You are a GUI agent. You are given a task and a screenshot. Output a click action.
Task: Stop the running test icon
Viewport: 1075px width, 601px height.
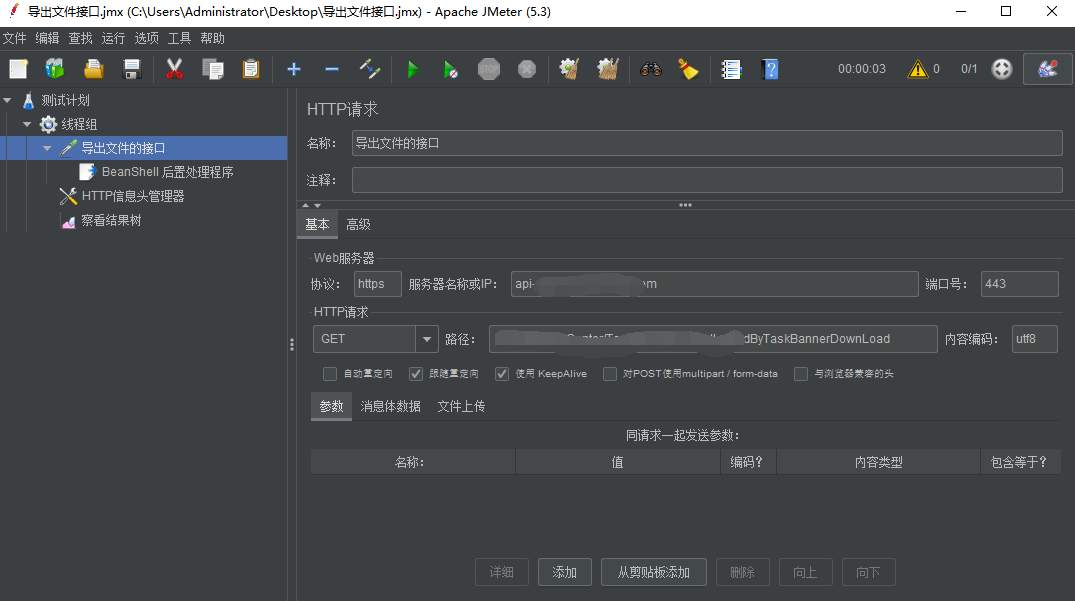coord(489,69)
